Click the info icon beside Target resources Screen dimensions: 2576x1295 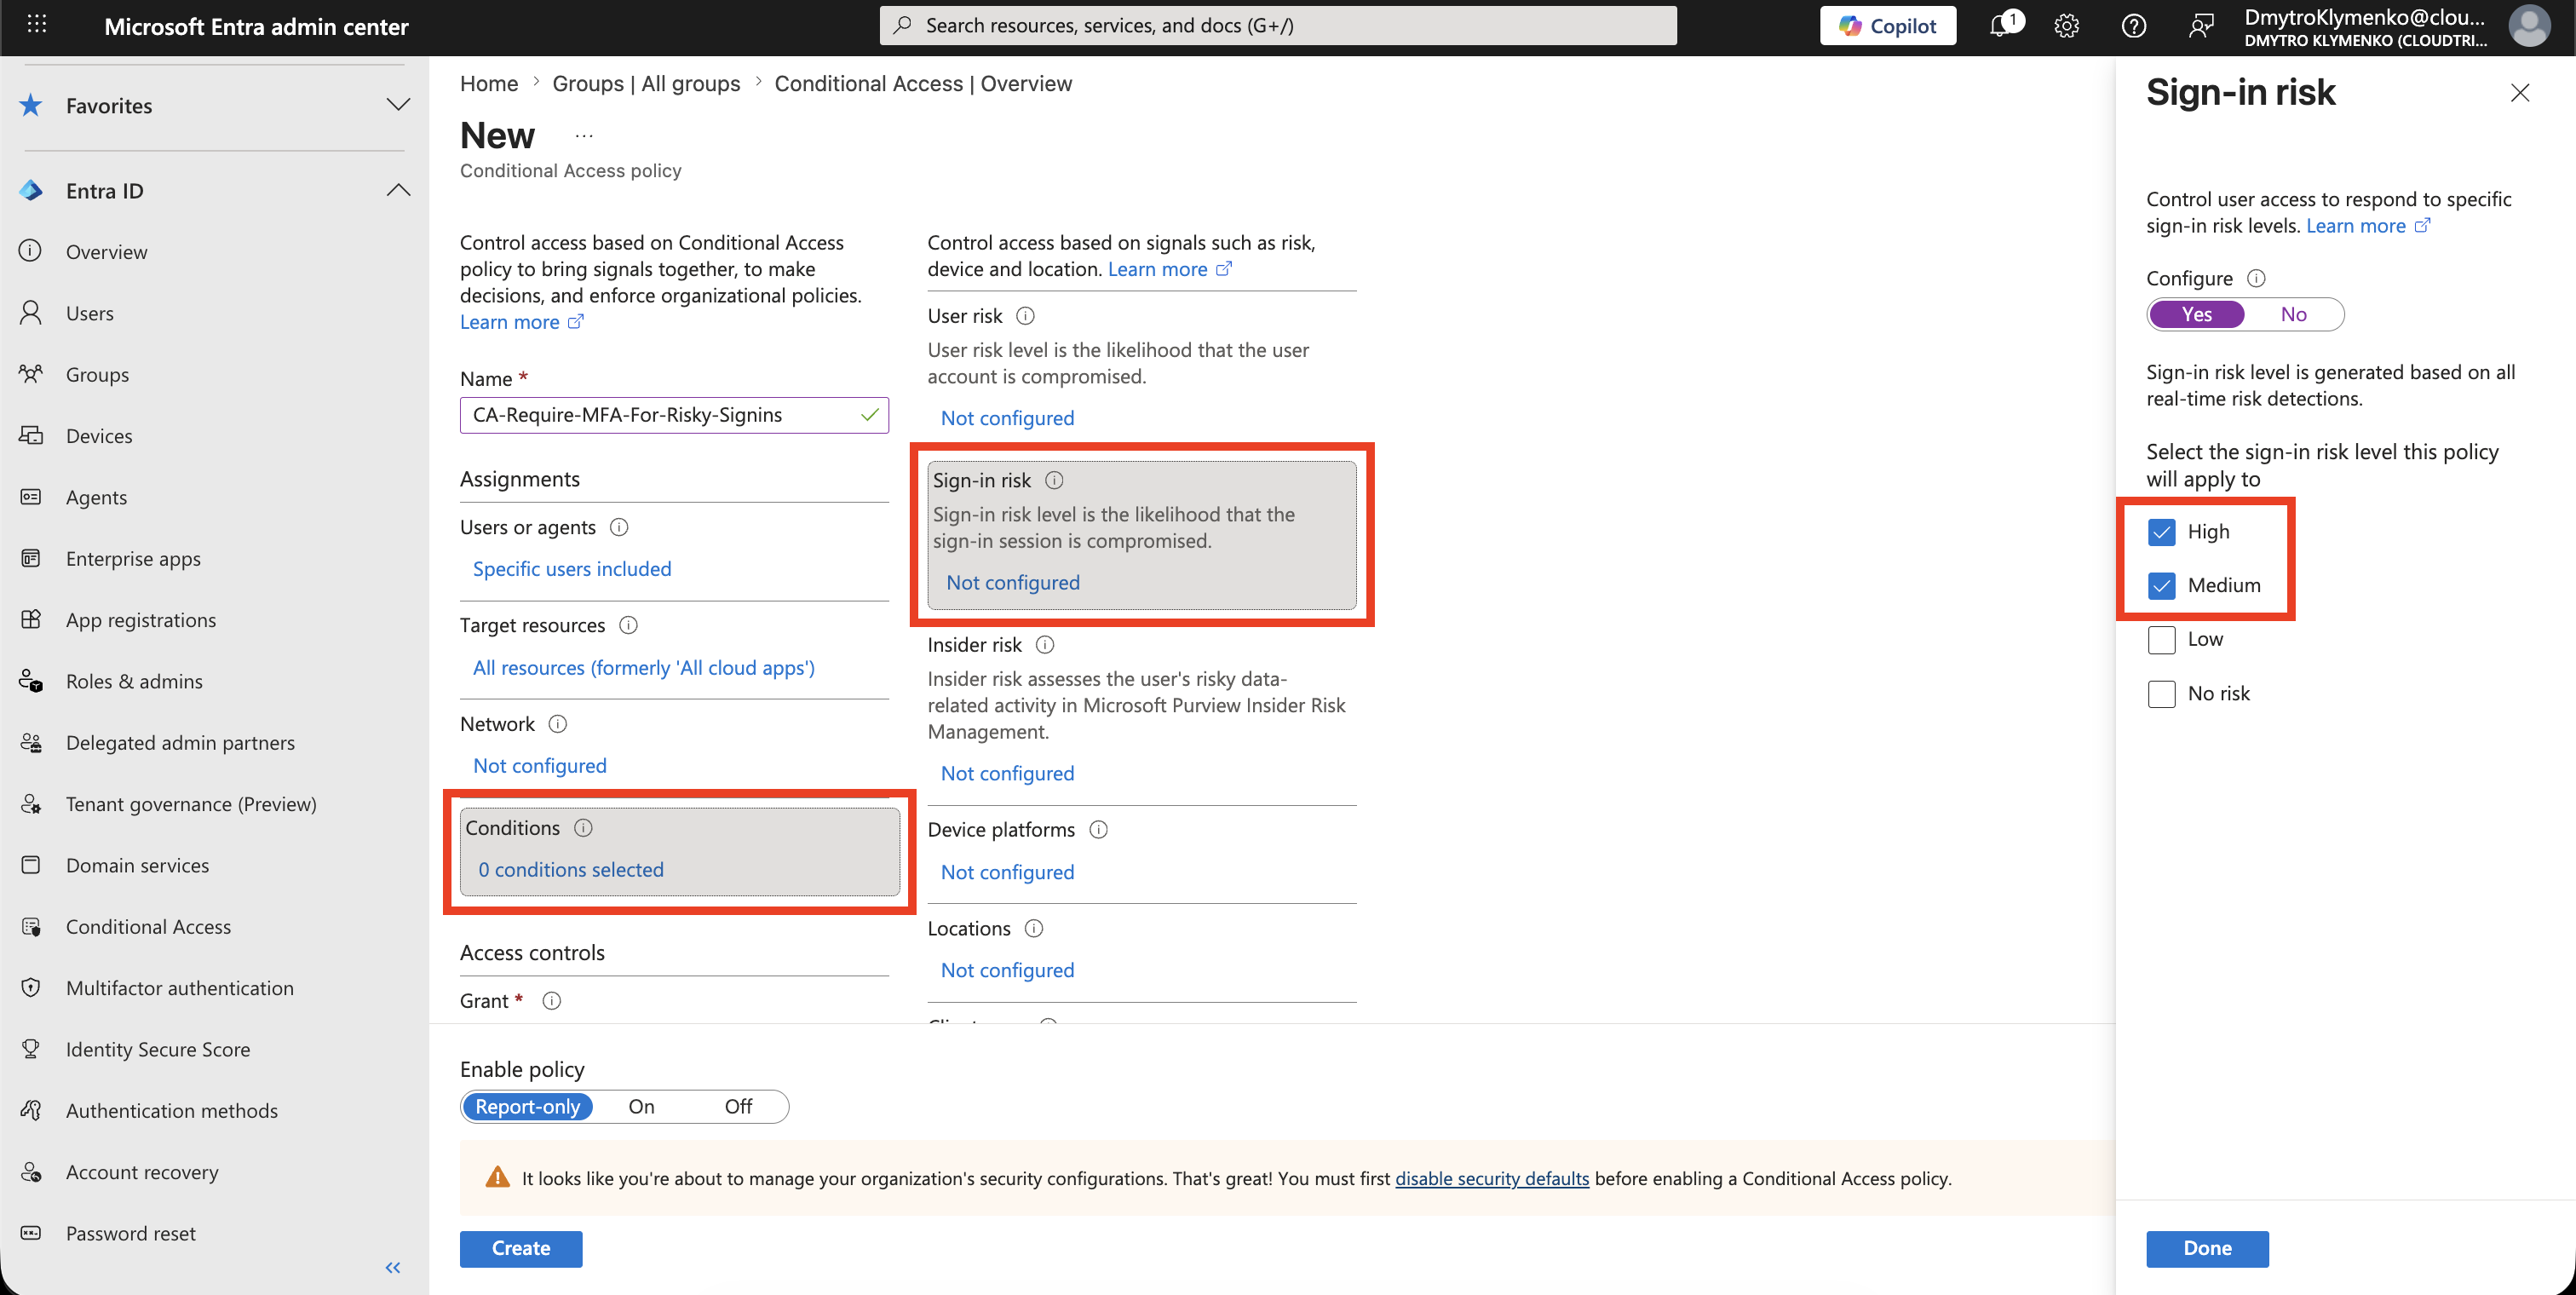628,625
